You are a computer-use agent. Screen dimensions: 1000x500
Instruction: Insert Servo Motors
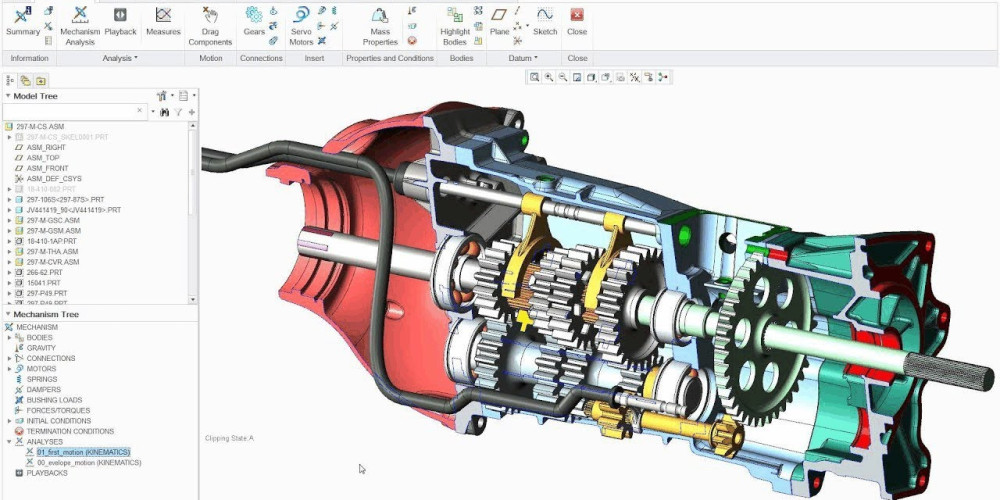[x=301, y=26]
